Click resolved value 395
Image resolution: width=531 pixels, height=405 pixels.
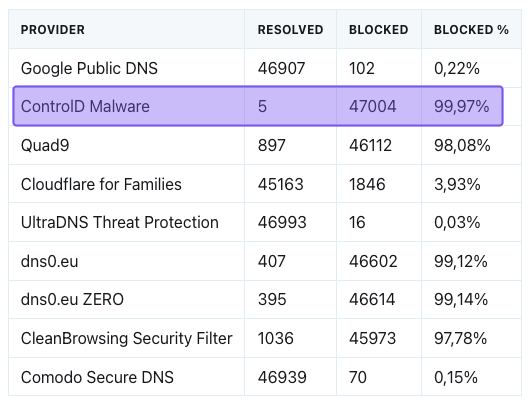click(x=272, y=299)
